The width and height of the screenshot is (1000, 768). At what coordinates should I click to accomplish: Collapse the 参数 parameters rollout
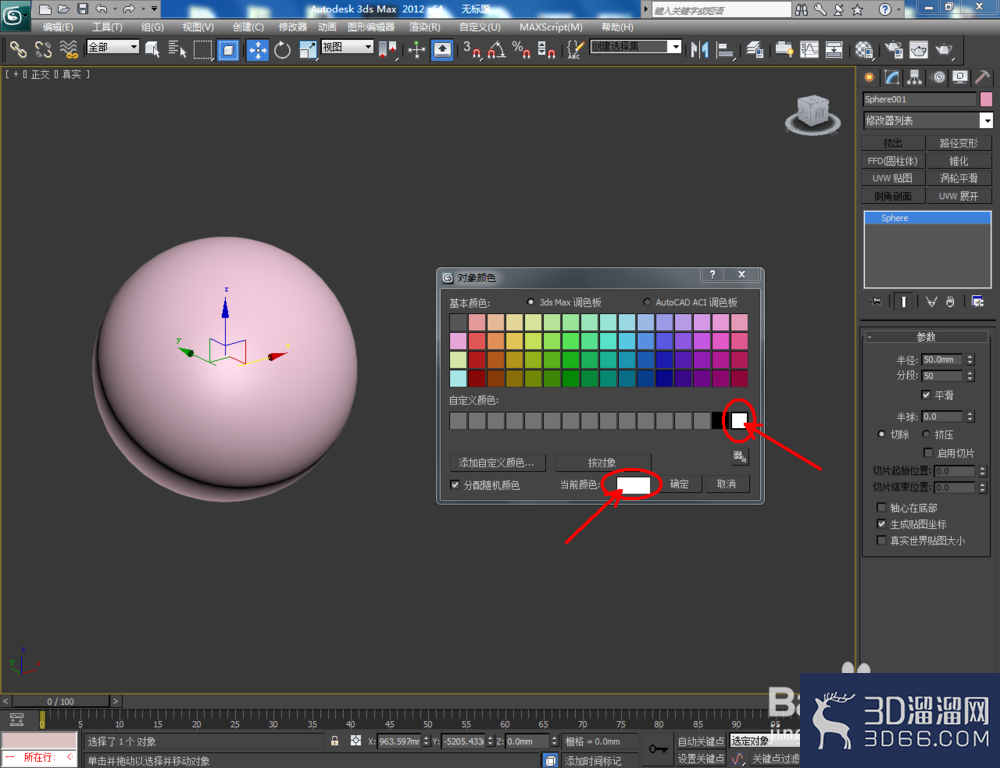point(926,337)
